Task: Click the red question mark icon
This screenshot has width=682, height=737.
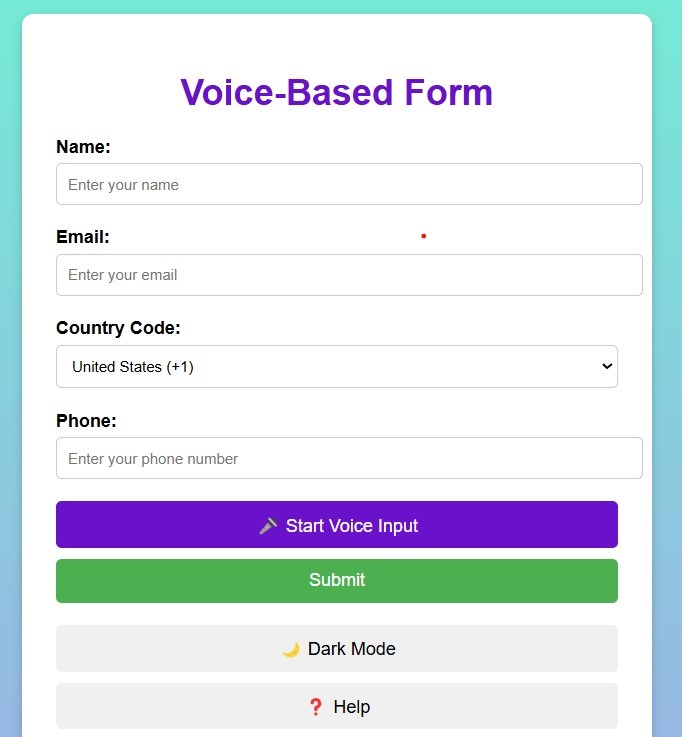Action: point(315,707)
